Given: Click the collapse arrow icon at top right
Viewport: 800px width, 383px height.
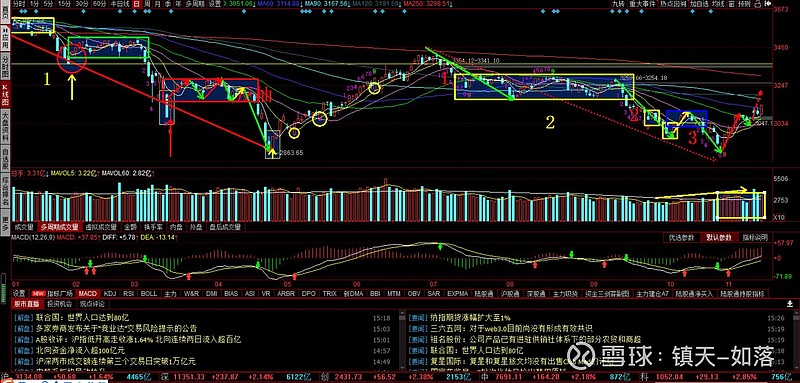Looking at the screenshot, I should point(769,4).
